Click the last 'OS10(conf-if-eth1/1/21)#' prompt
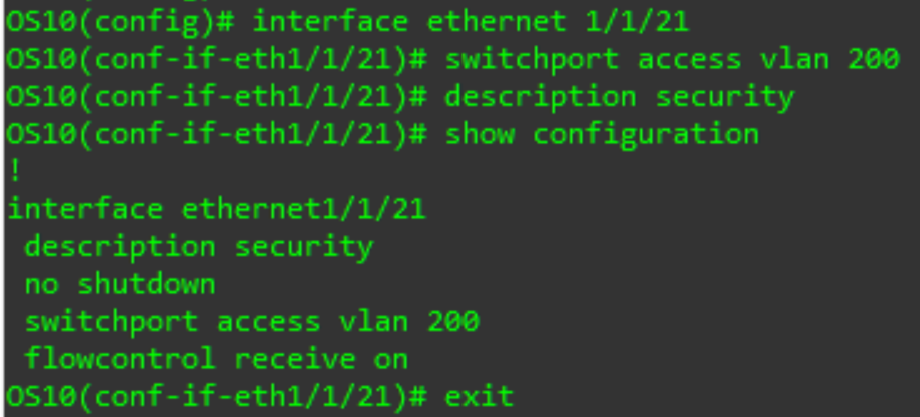920x417 pixels. tap(216, 396)
